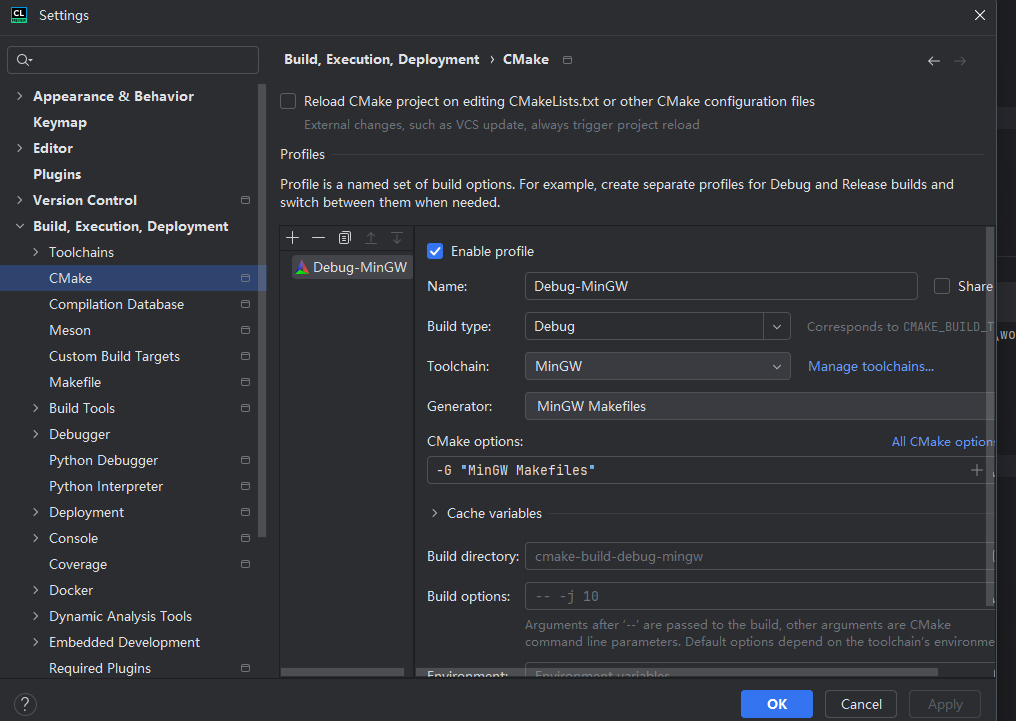Viewport: 1016px width, 721px height.
Task: Expand the Toolchains node
Action: tap(36, 252)
